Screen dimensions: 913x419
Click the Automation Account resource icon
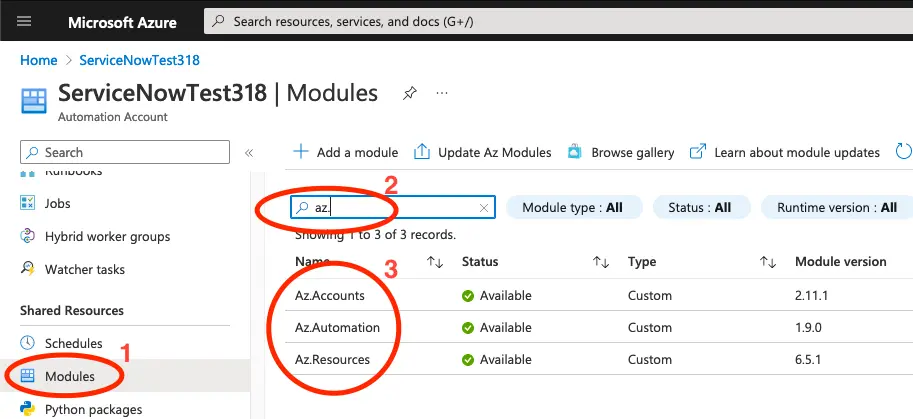click(x=34, y=100)
